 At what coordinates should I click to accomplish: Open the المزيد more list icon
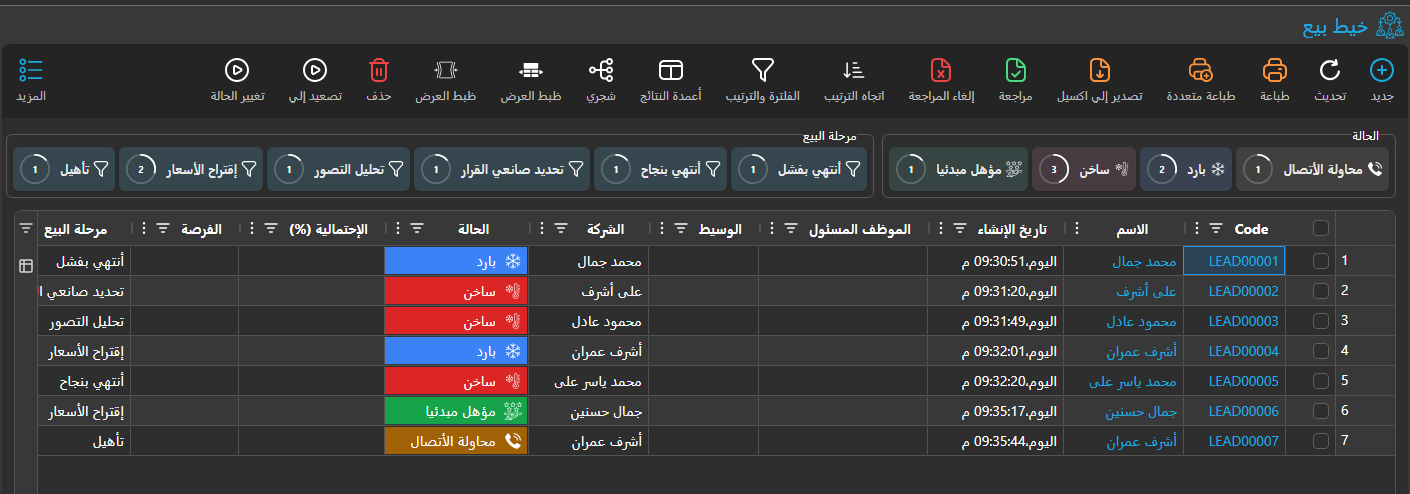[31, 70]
